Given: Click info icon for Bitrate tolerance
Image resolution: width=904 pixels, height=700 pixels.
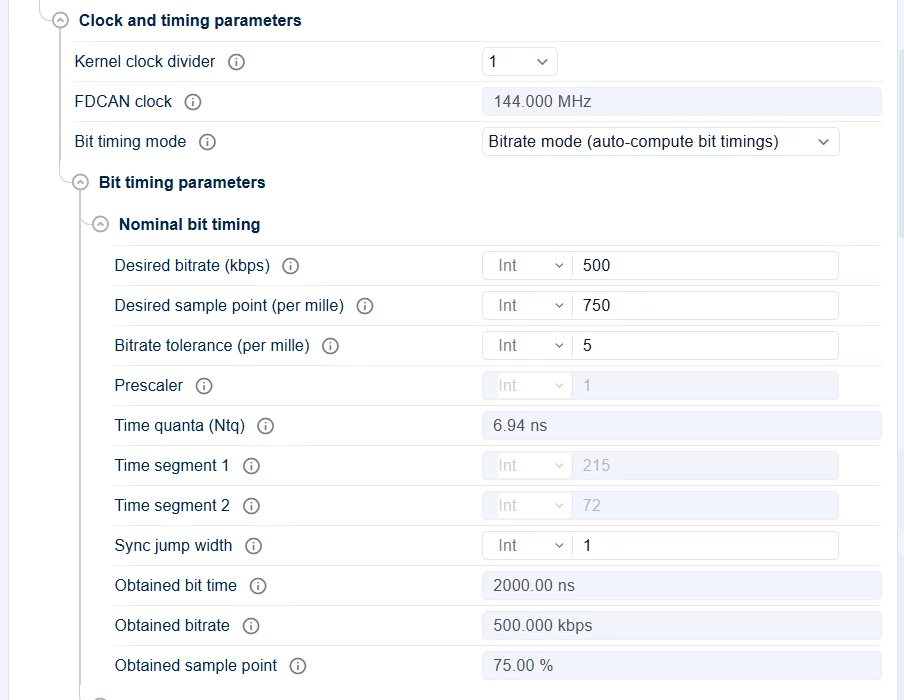Looking at the screenshot, I should [x=330, y=346].
